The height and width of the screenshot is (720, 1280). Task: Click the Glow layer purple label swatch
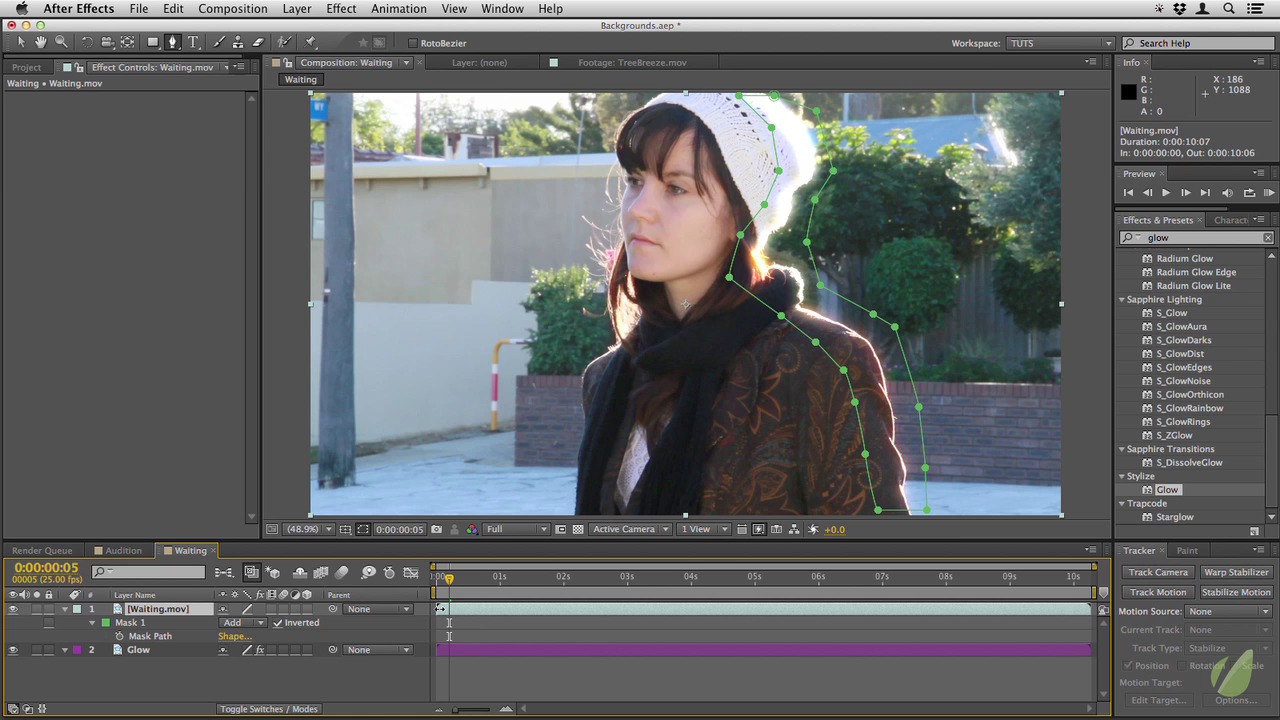pyautogui.click(x=77, y=650)
